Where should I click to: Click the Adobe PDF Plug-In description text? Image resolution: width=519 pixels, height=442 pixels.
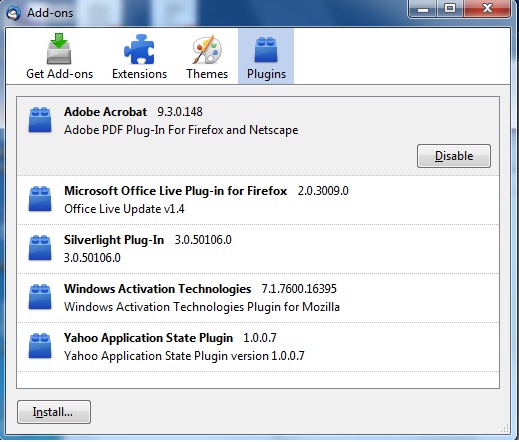pos(181,130)
